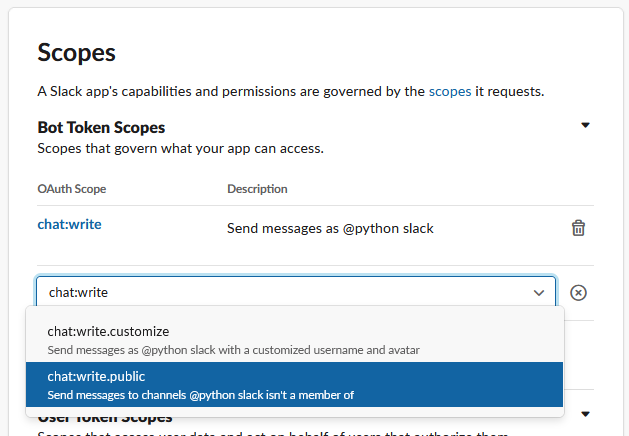
Task: Collapse the Bot Token Scopes section arrow
Action: pyautogui.click(x=586, y=125)
